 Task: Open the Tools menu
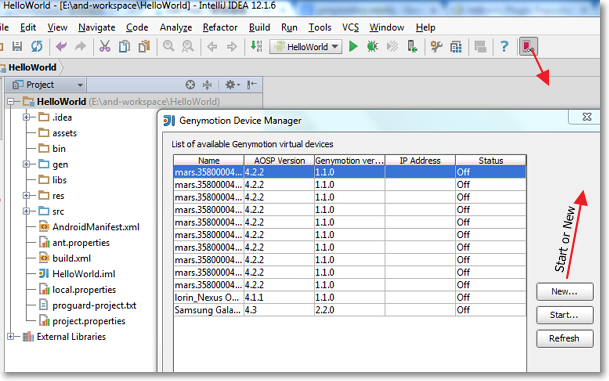[320, 28]
